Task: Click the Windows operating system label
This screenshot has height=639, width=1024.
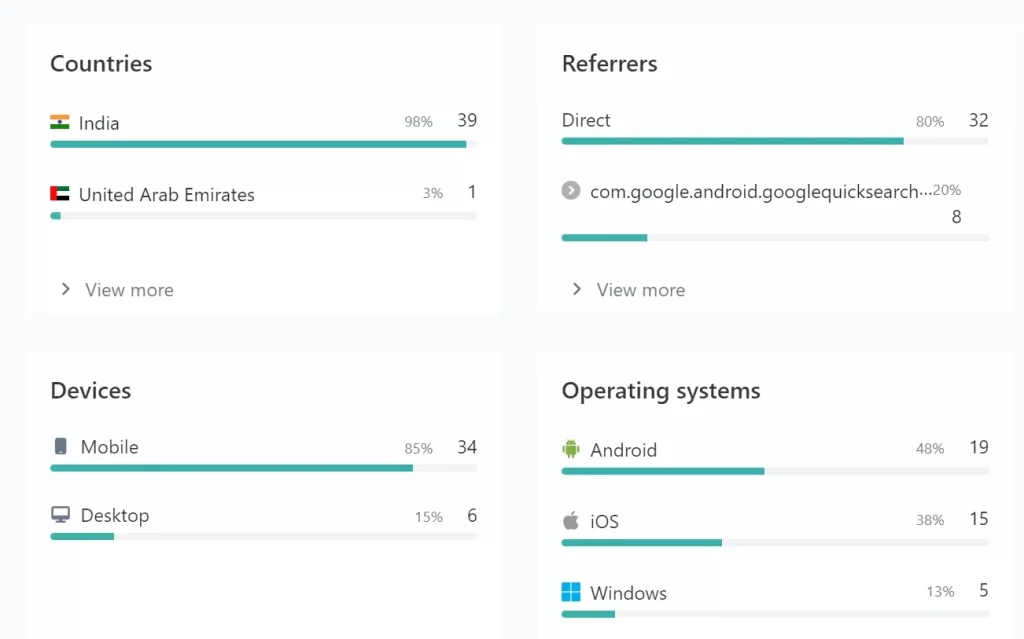Action: (x=628, y=593)
